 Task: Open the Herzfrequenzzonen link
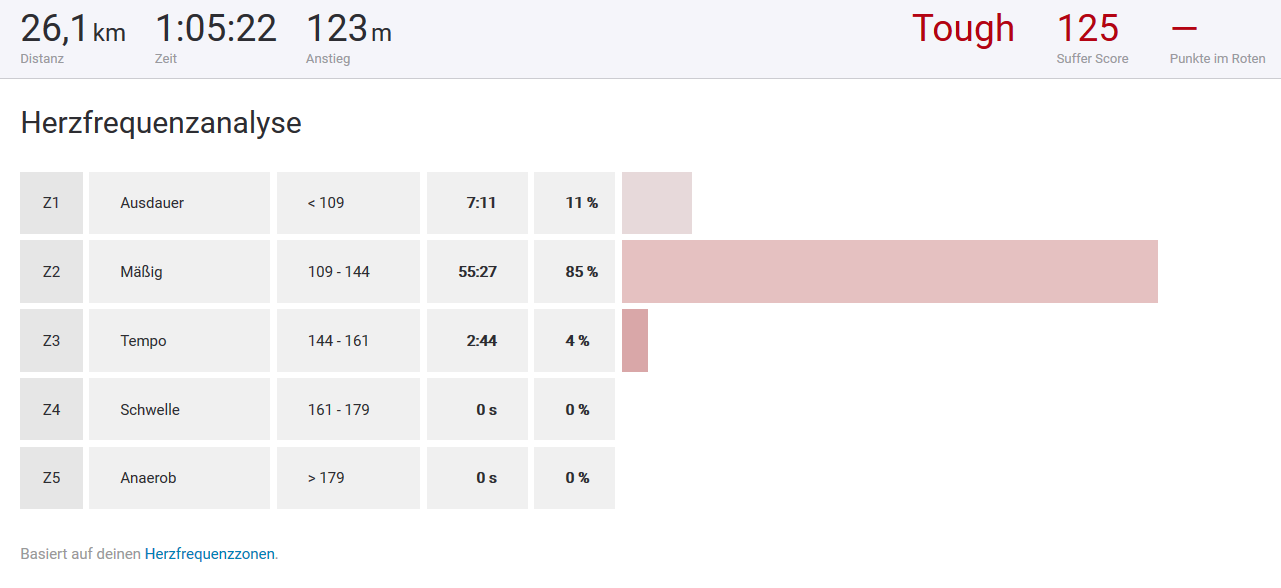coord(209,553)
